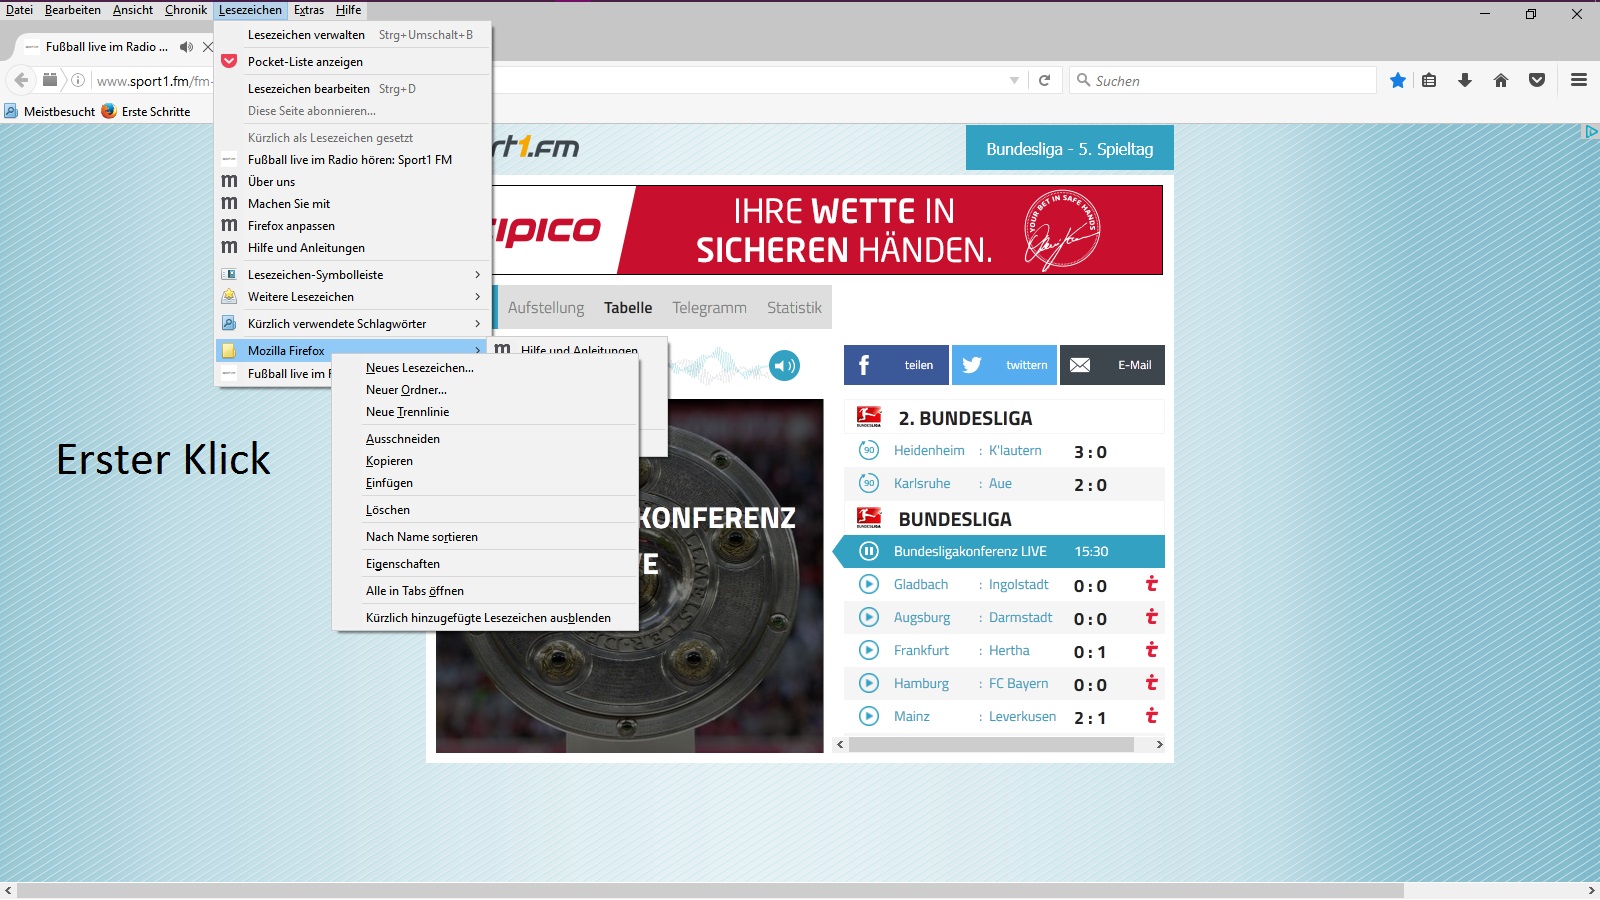The width and height of the screenshot is (1600, 900).
Task: Open the Datei menu
Action: pos(19,10)
